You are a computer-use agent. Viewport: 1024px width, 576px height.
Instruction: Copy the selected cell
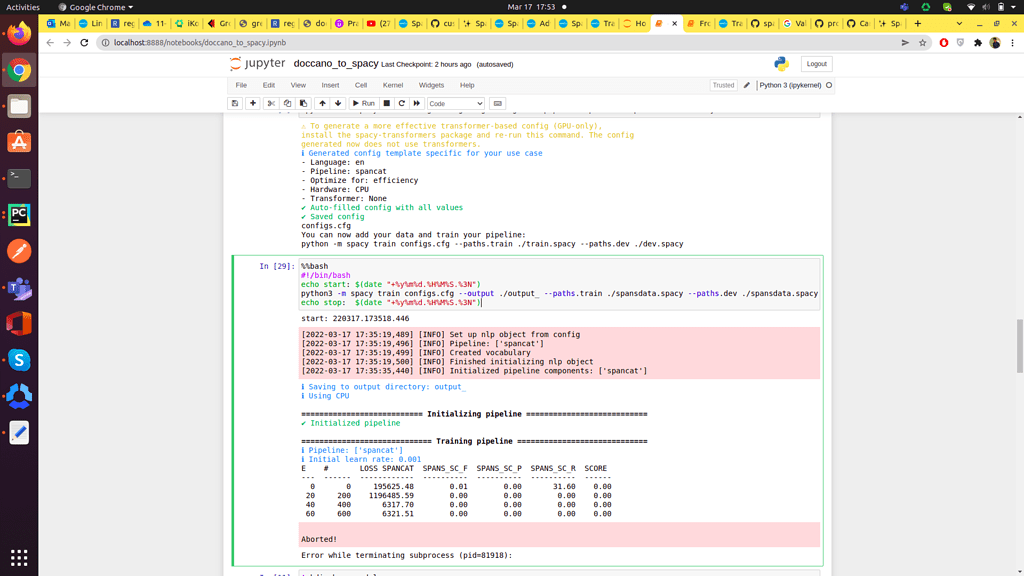click(x=288, y=103)
